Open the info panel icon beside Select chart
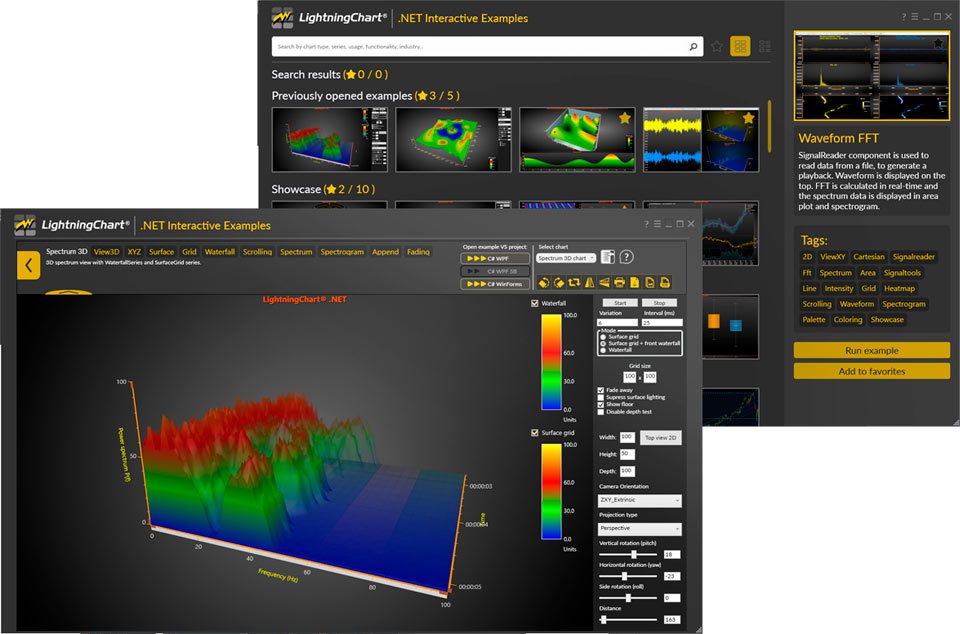 [607, 257]
